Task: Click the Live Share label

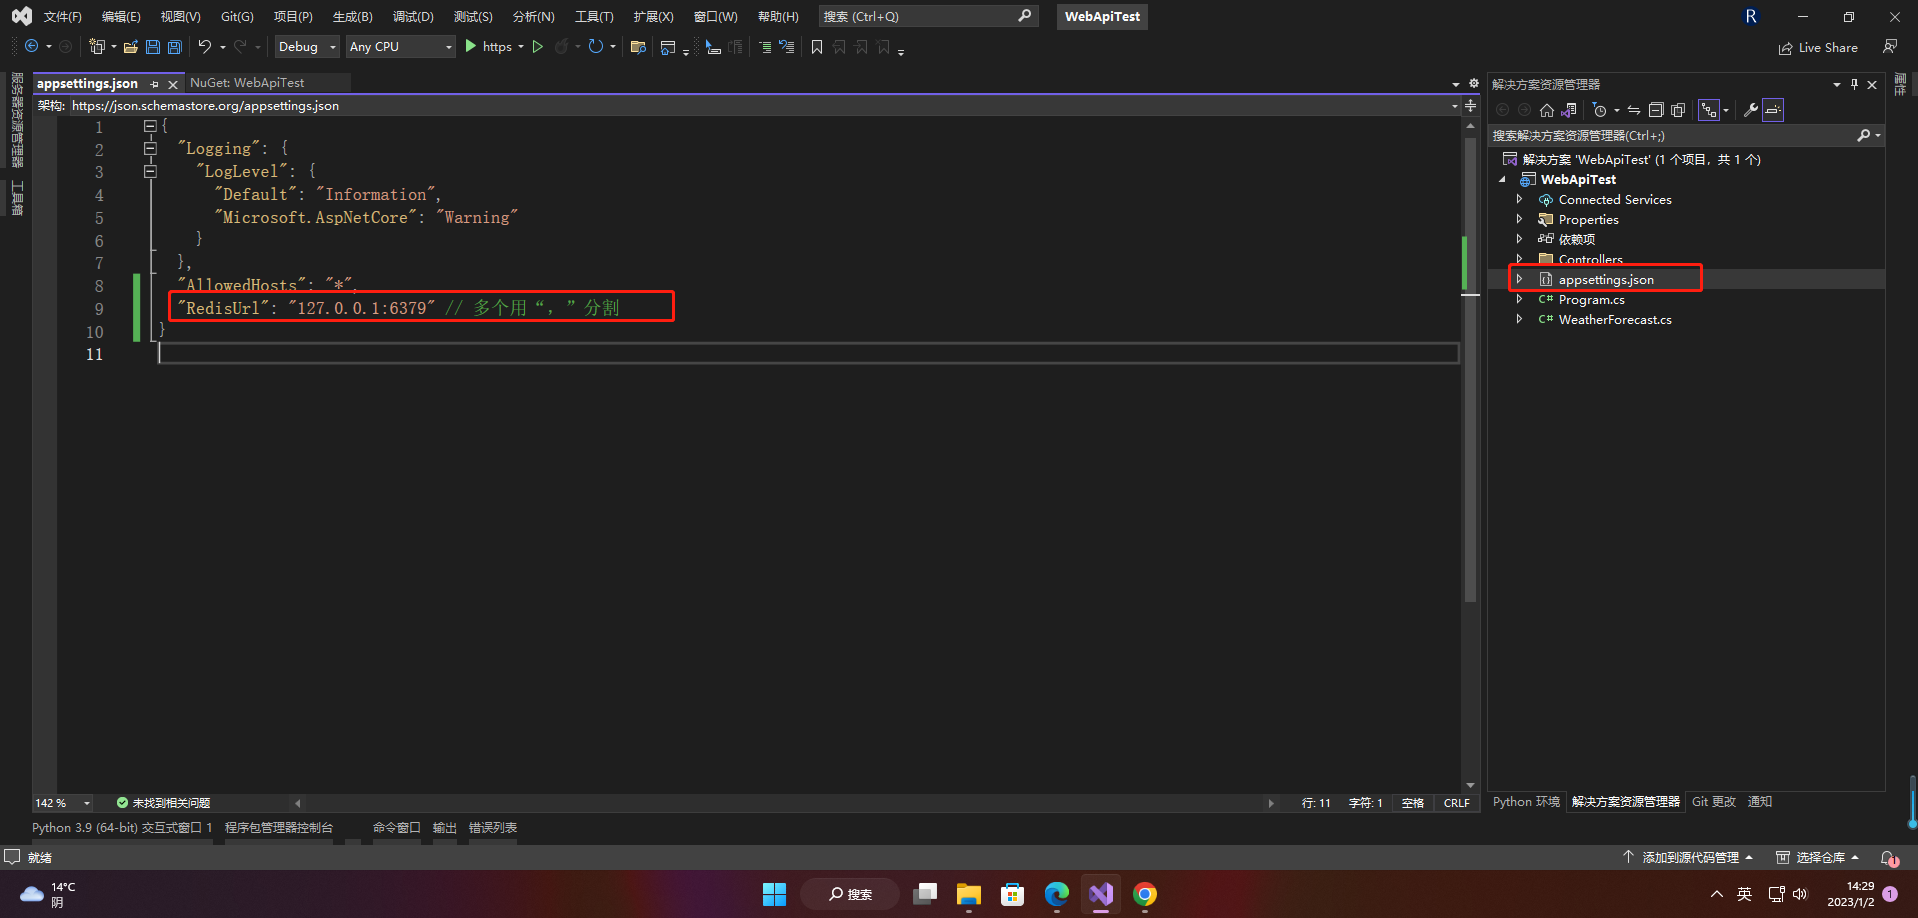Action: click(x=1828, y=48)
